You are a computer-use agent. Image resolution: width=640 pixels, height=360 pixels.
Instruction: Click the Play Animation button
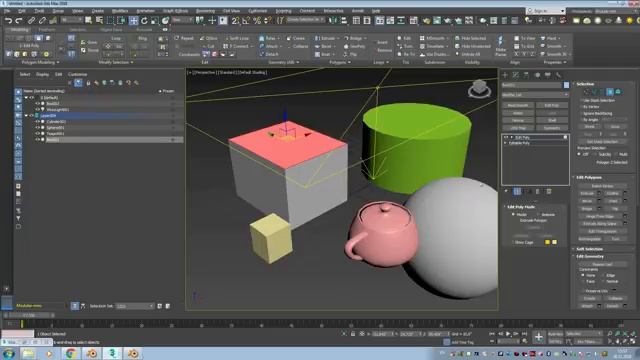coord(508,334)
